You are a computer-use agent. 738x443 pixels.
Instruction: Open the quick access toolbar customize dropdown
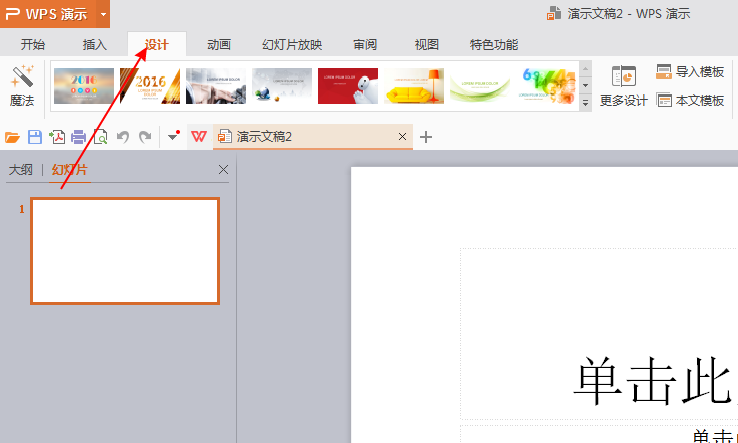(x=173, y=137)
